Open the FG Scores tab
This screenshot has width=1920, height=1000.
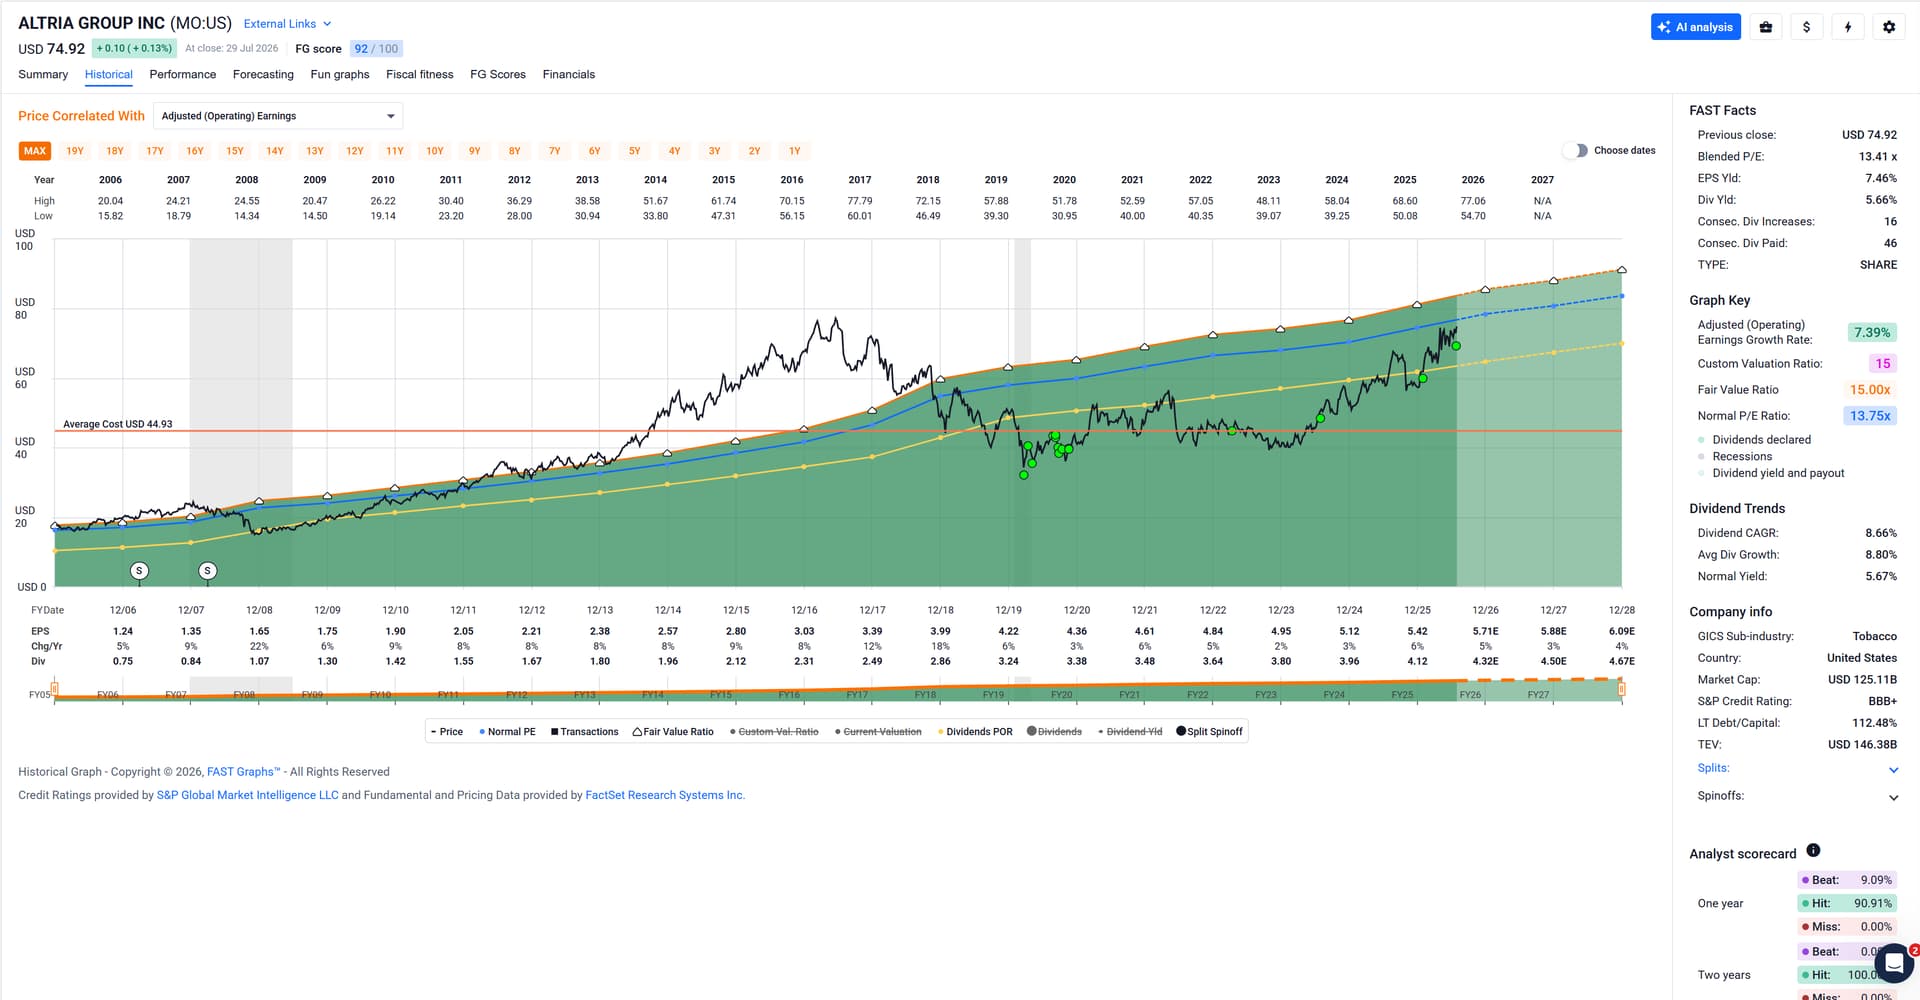498,75
